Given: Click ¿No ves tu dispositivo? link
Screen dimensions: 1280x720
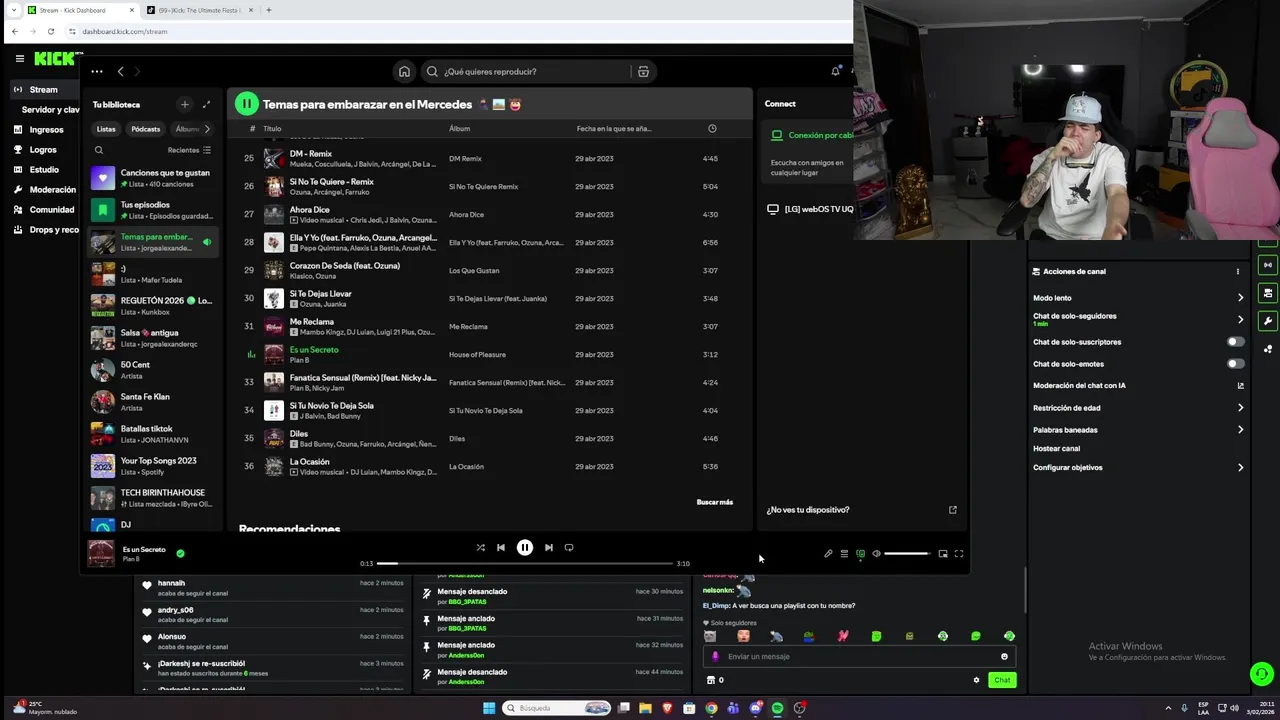Looking at the screenshot, I should [808, 510].
